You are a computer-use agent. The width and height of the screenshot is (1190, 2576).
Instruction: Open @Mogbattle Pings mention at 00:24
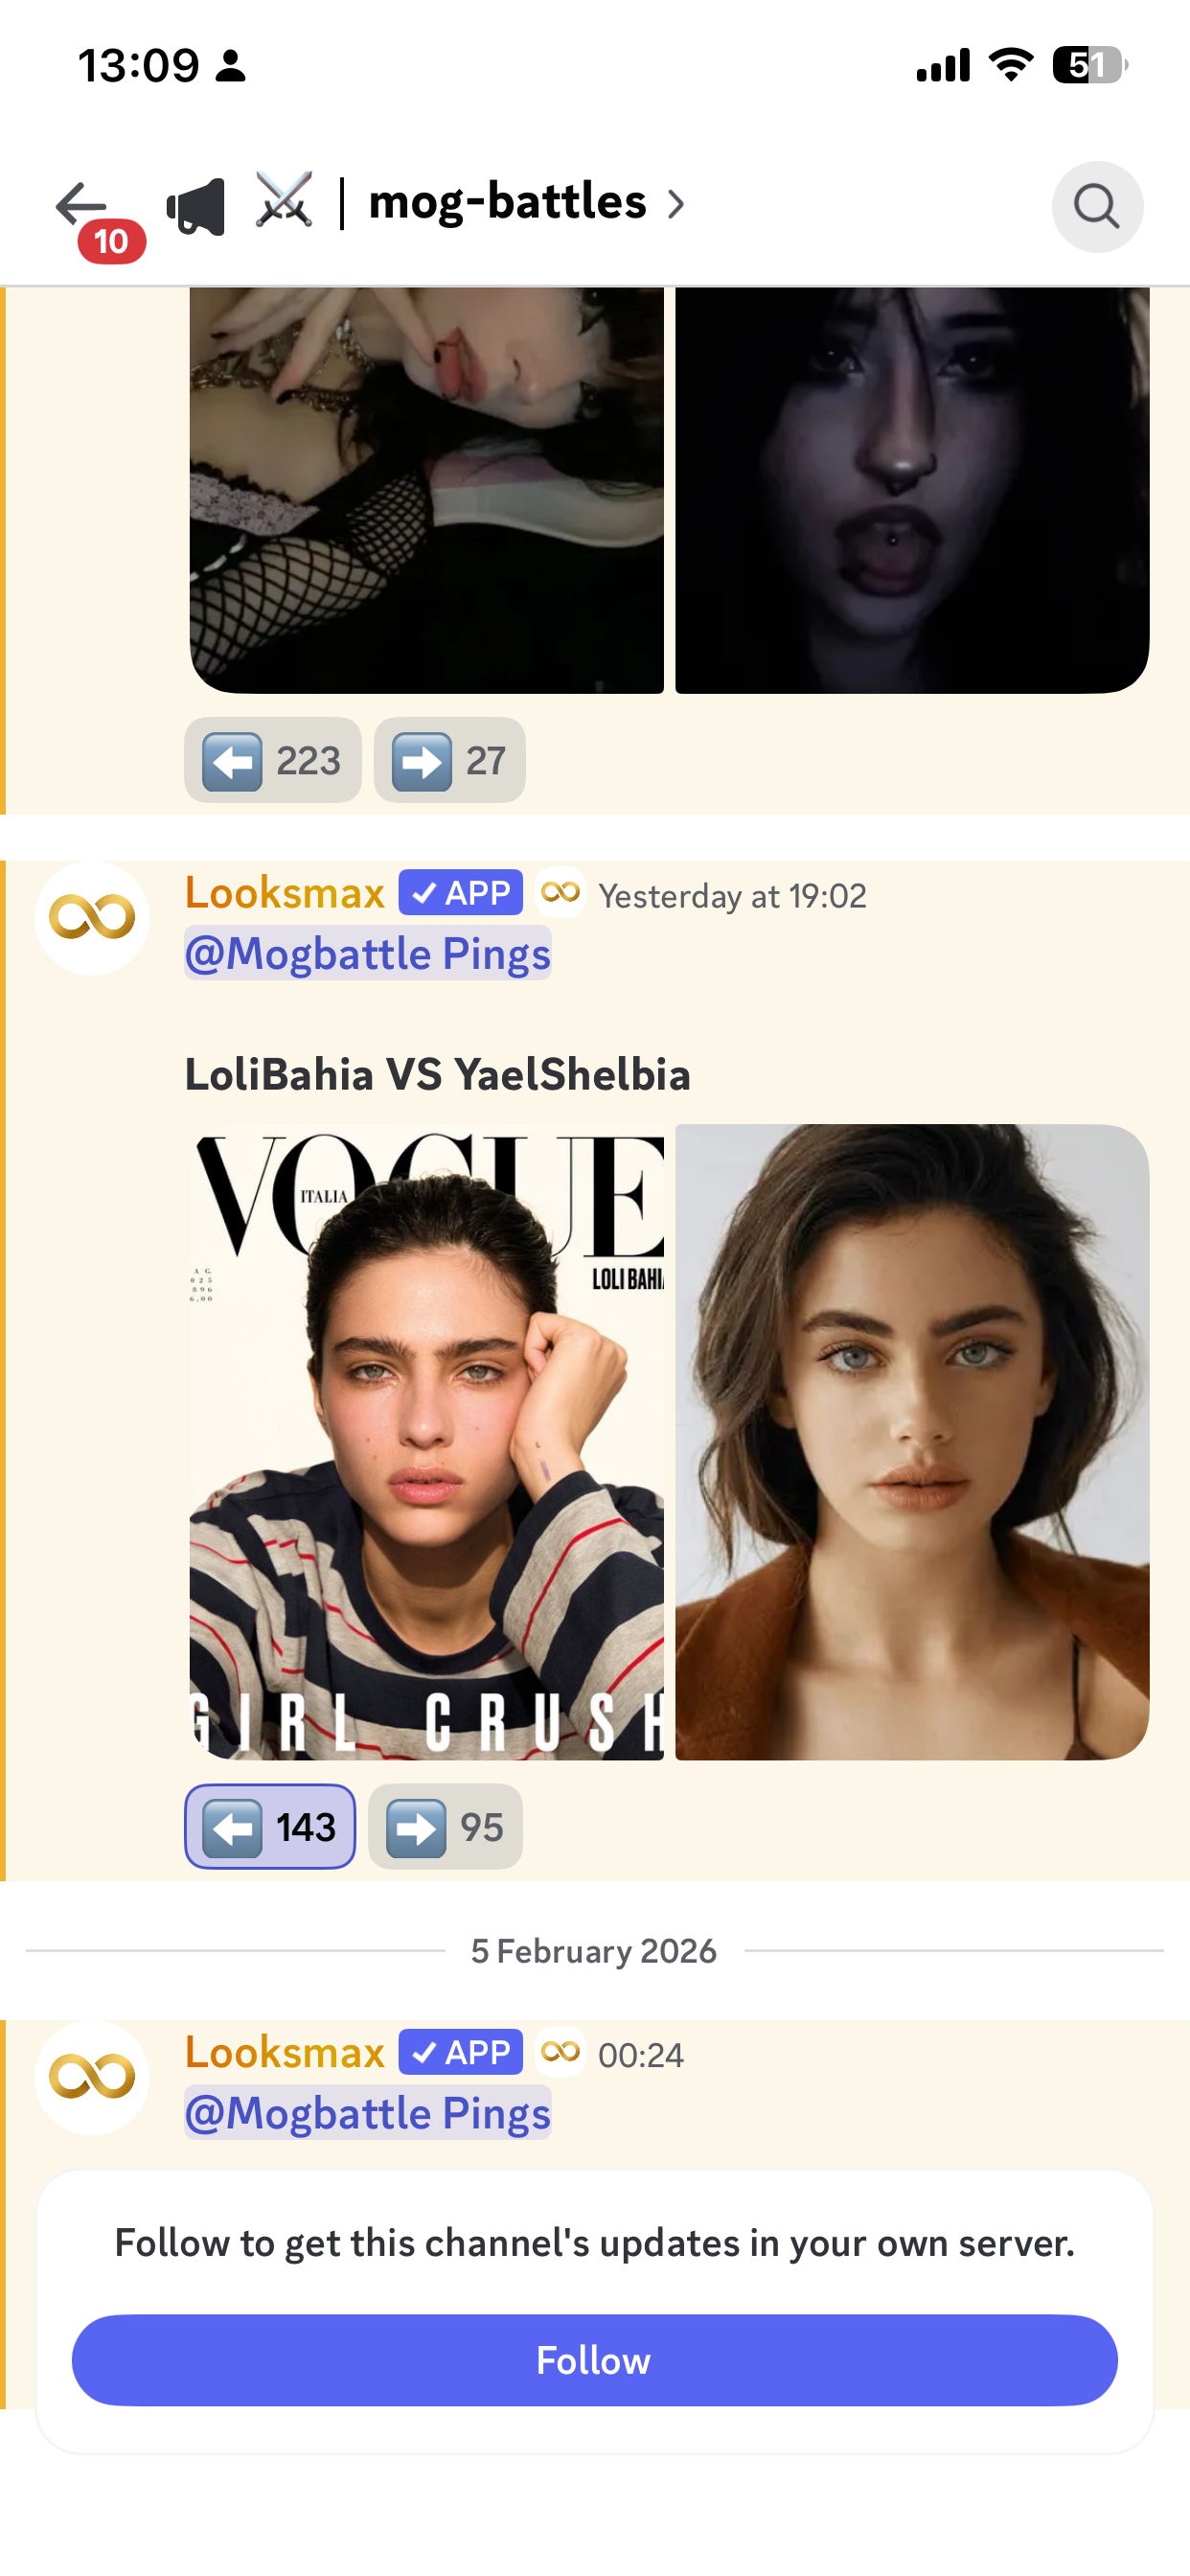(x=368, y=2113)
